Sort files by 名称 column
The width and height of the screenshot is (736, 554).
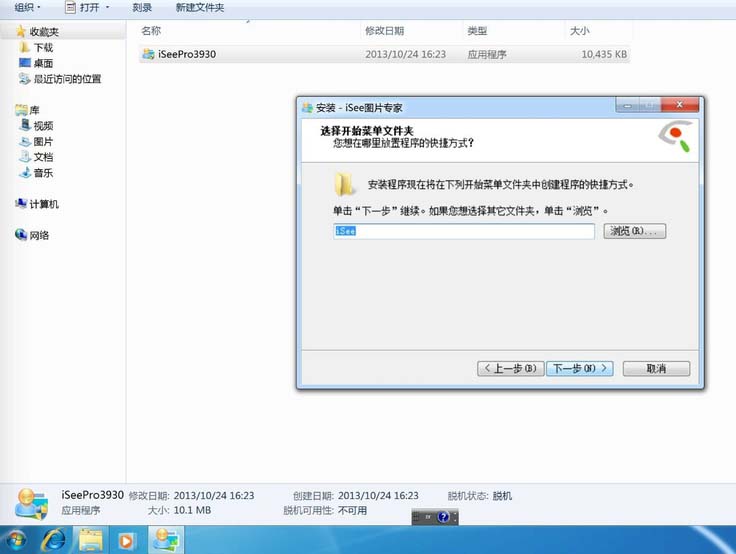pyautogui.click(x=151, y=31)
